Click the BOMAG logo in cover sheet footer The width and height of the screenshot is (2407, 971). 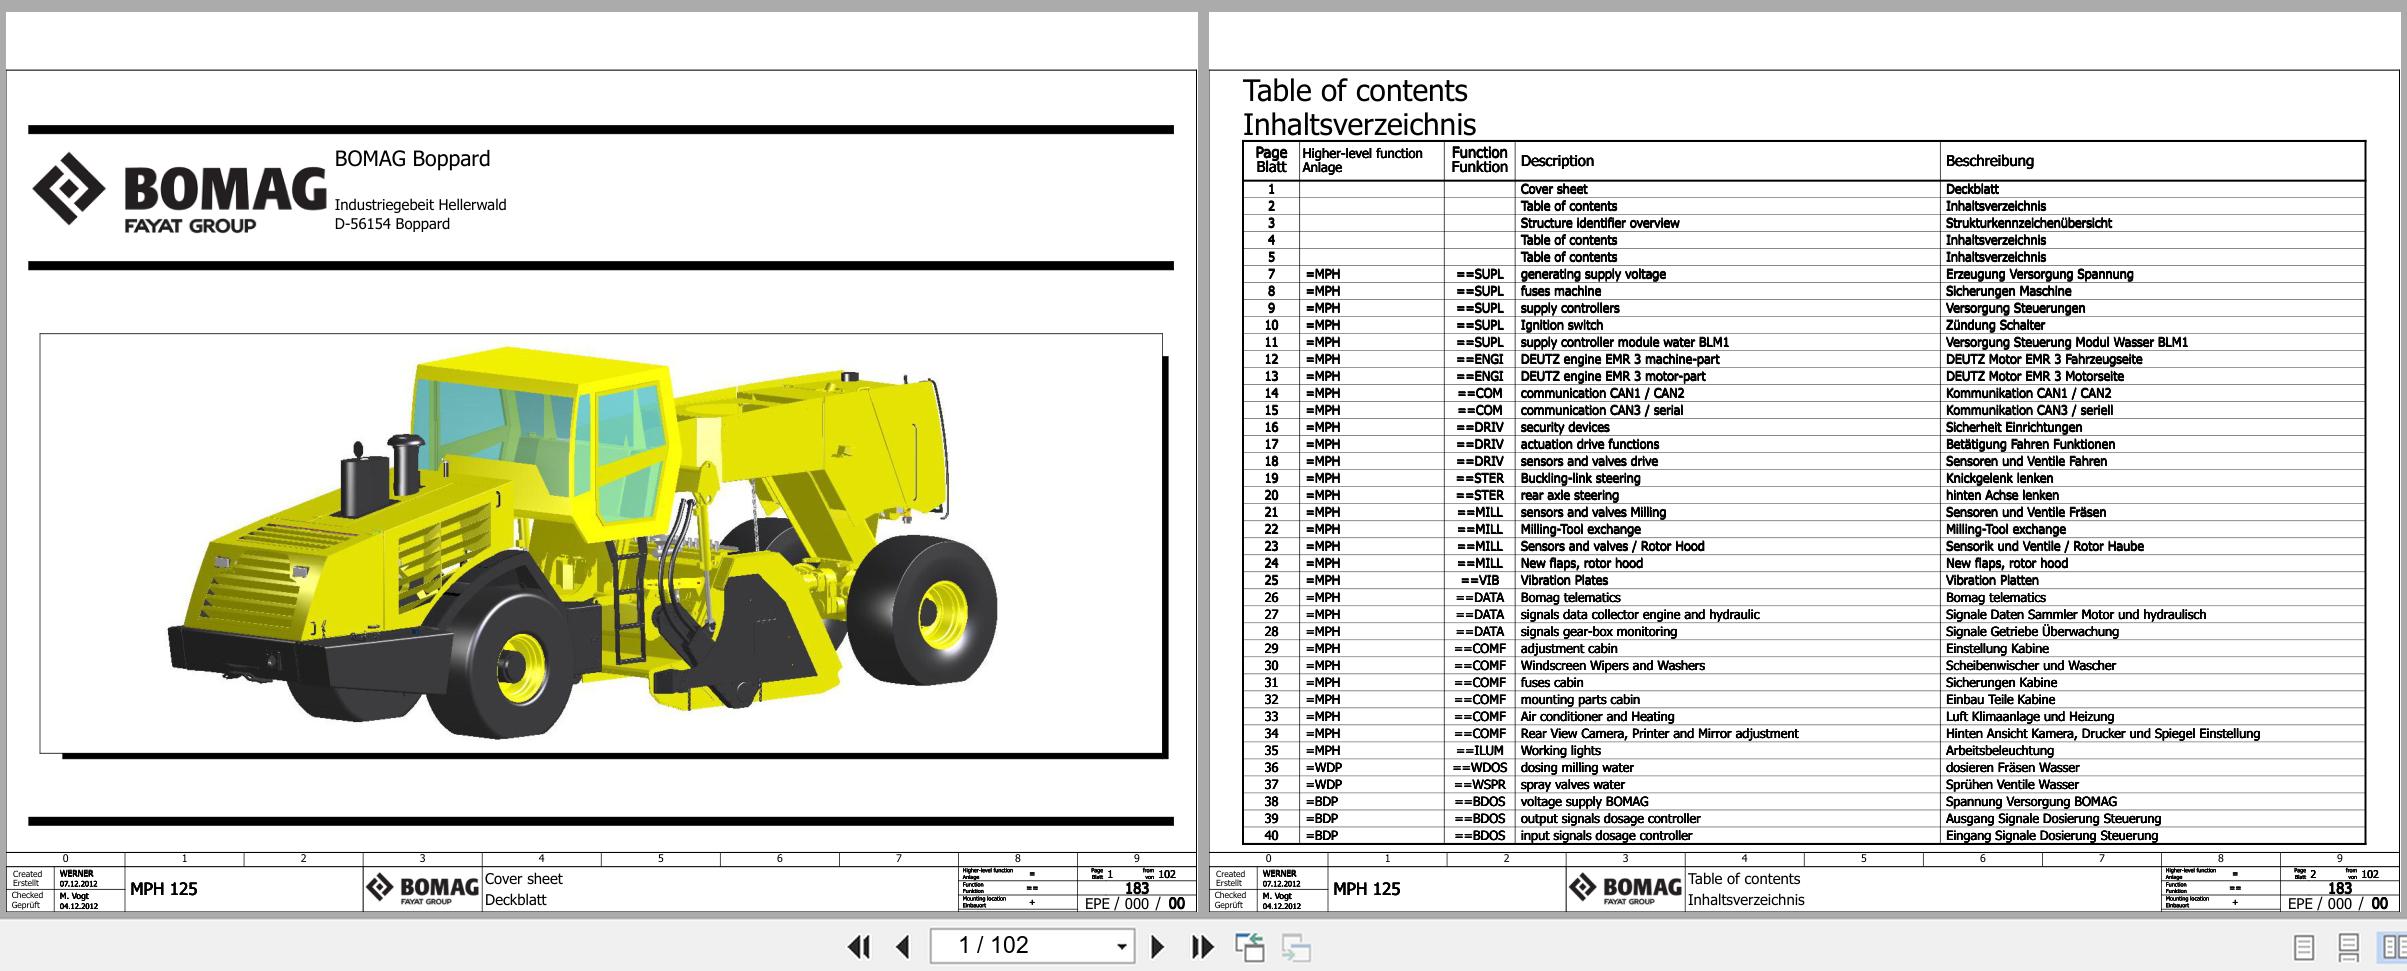[422, 888]
